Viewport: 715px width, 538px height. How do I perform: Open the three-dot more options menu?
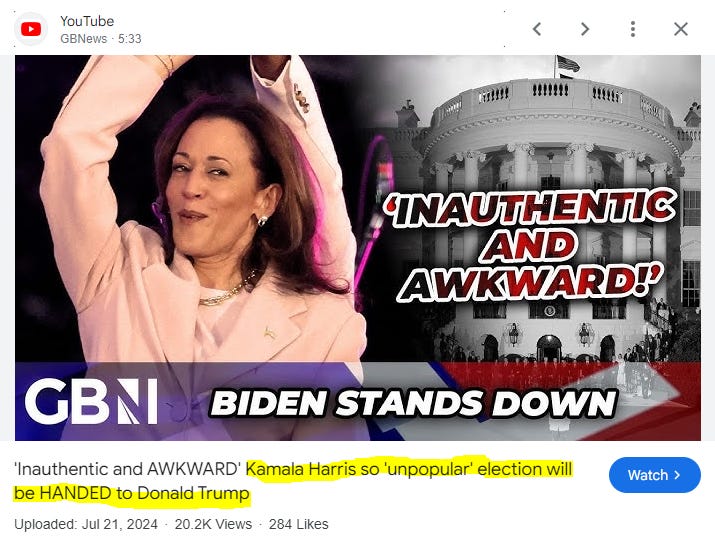(632, 29)
